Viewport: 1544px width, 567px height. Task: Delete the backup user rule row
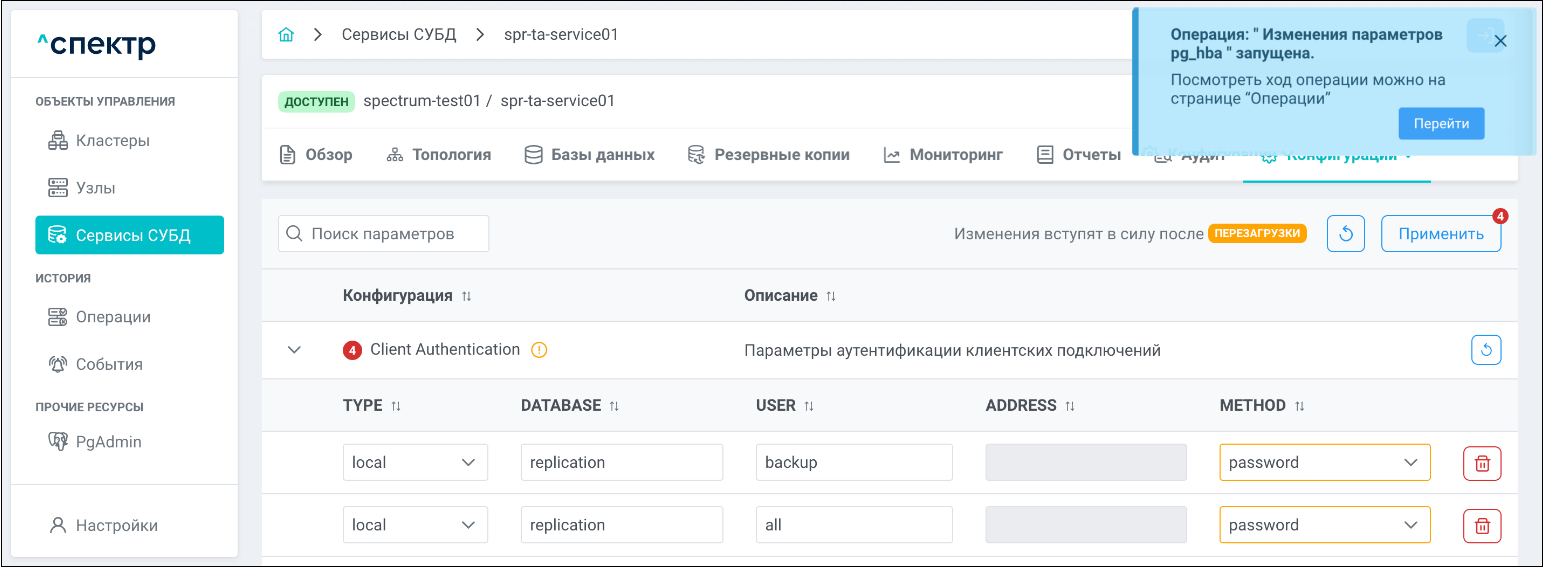click(1482, 463)
